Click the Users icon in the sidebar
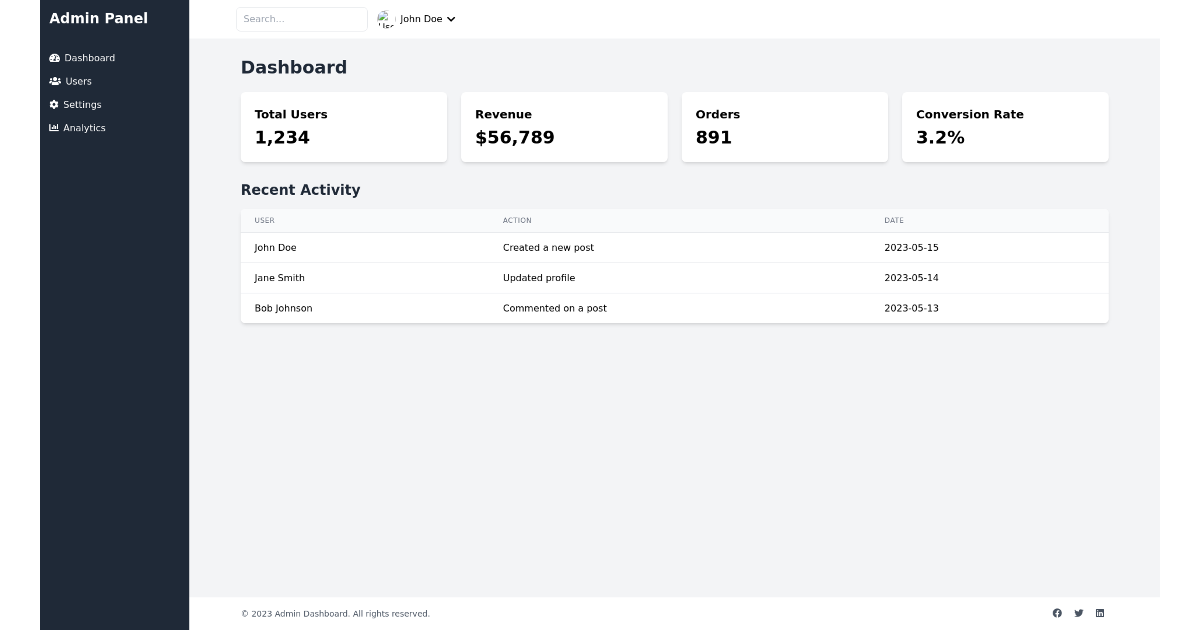 pos(54,81)
